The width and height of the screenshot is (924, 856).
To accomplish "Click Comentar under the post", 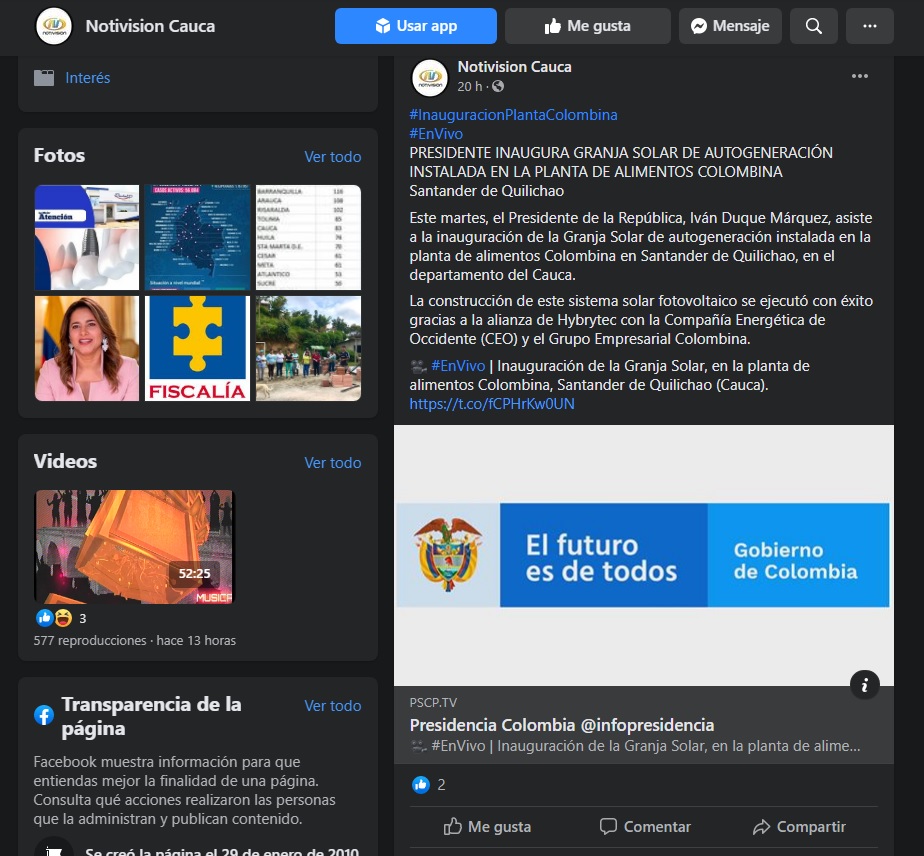I will pos(645,827).
